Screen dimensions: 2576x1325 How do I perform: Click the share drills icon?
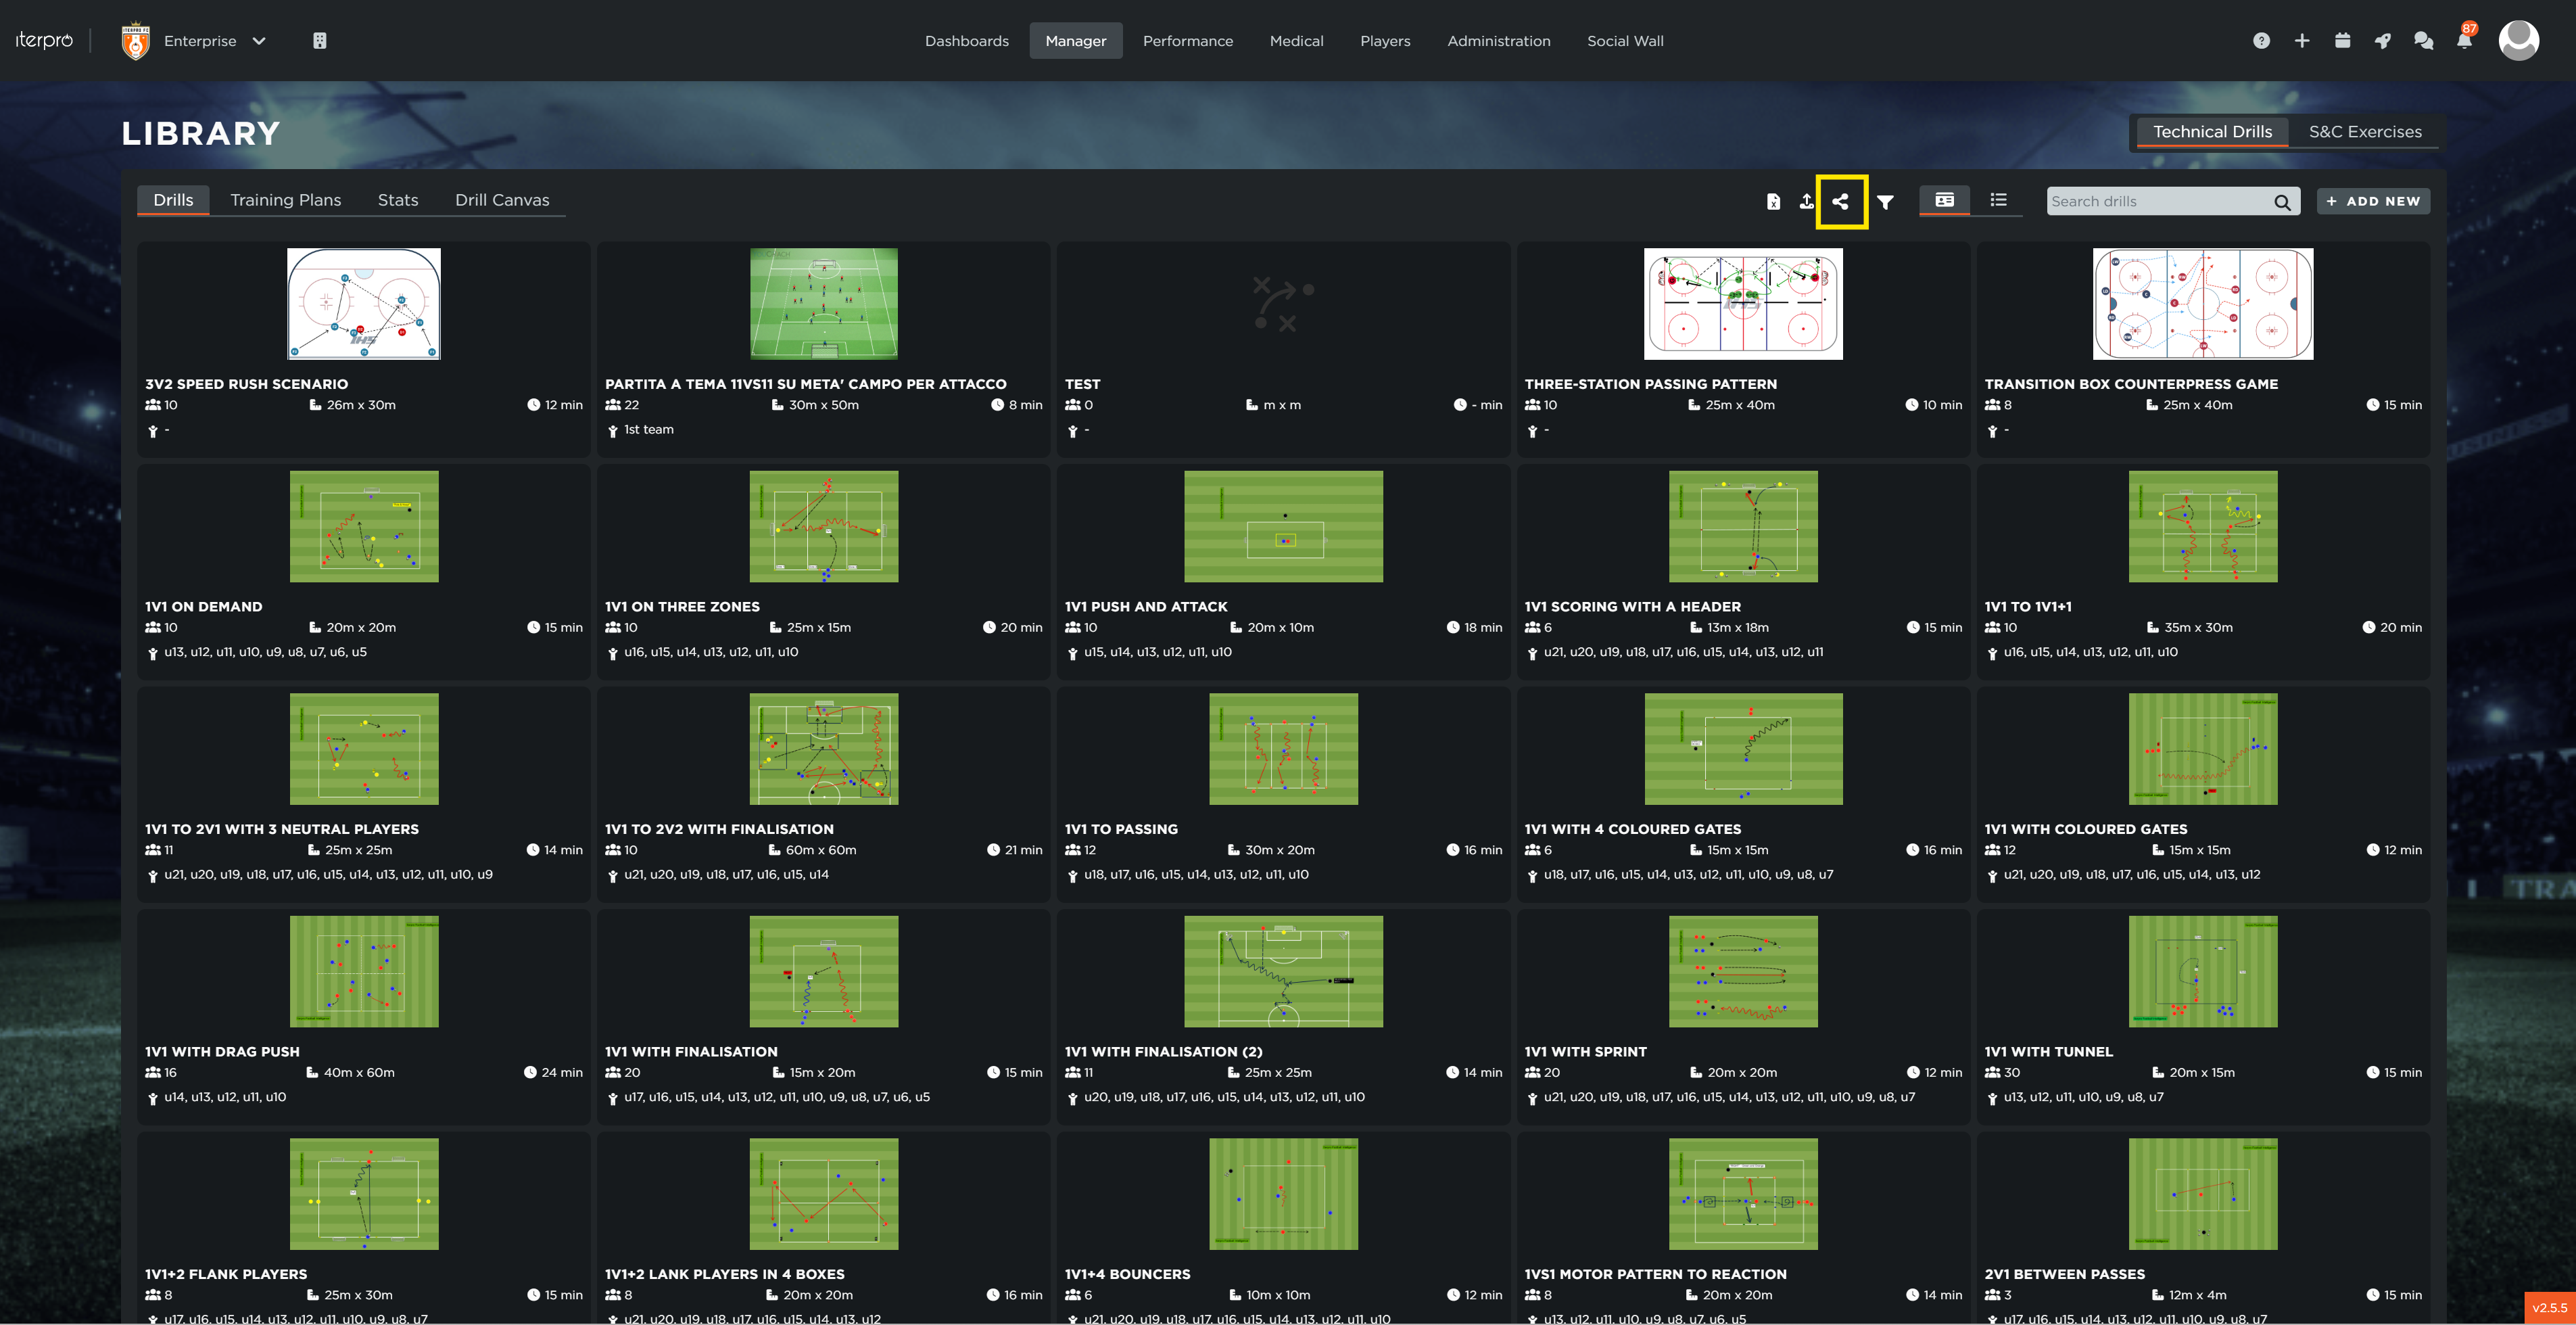pos(1840,201)
